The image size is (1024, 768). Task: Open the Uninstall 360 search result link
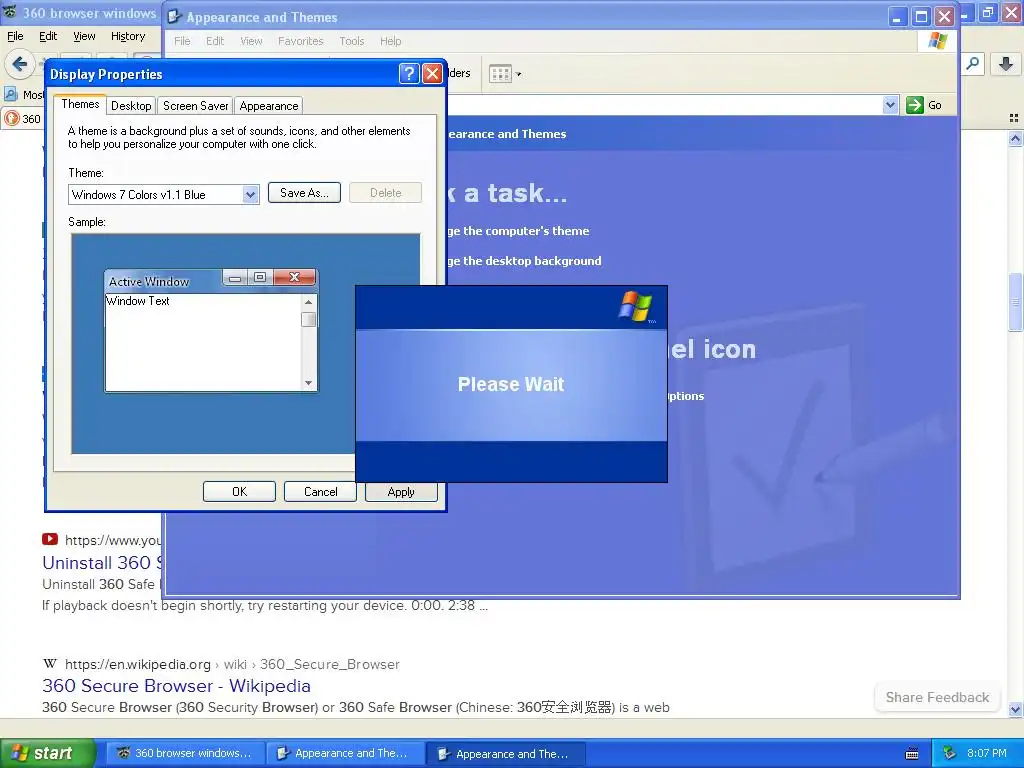tap(102, 562)
